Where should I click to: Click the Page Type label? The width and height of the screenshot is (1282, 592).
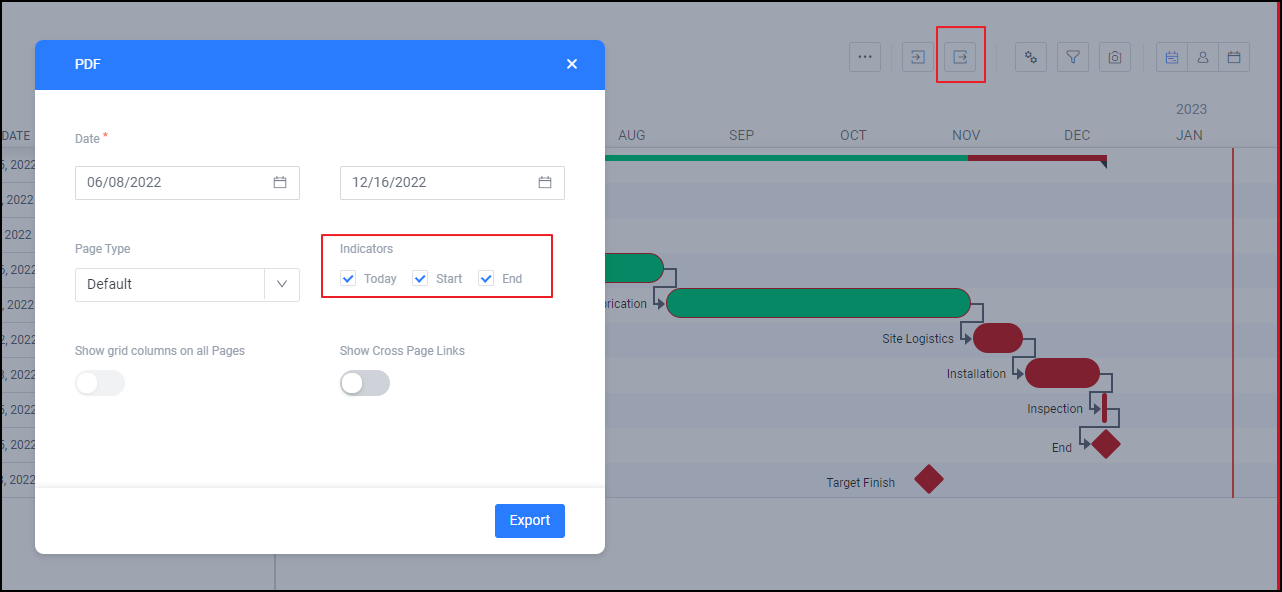click(103, 249)
